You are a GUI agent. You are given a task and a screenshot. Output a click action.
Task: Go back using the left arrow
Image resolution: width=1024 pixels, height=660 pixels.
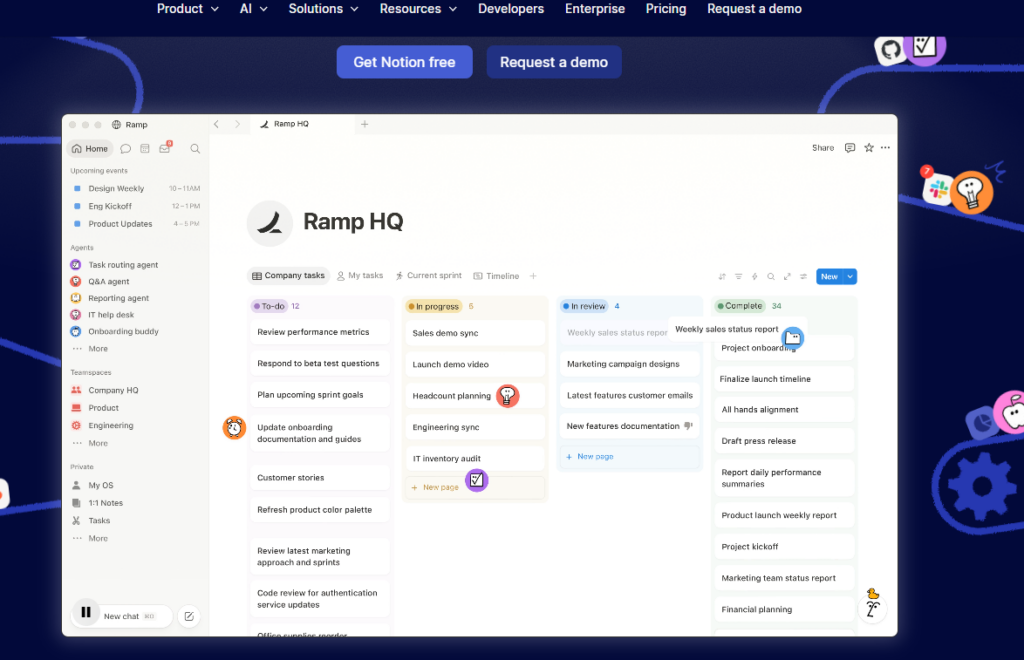(x=216, y=124)
